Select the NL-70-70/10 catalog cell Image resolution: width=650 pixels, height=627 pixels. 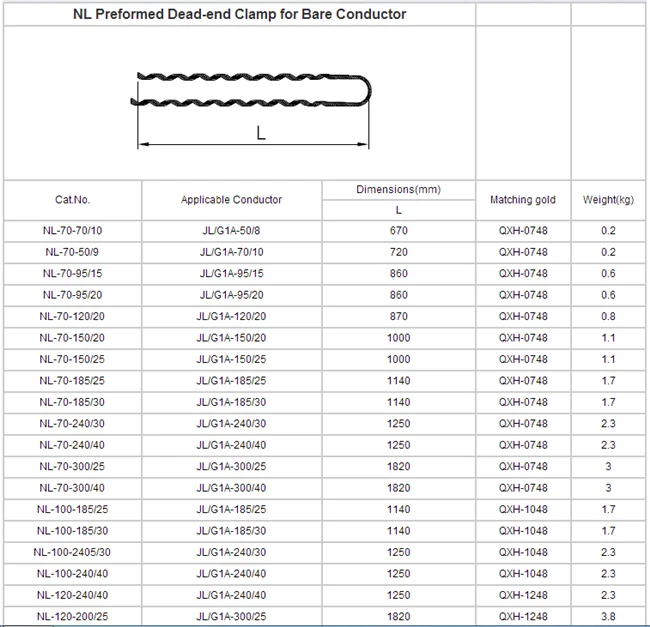pos(73,230)
